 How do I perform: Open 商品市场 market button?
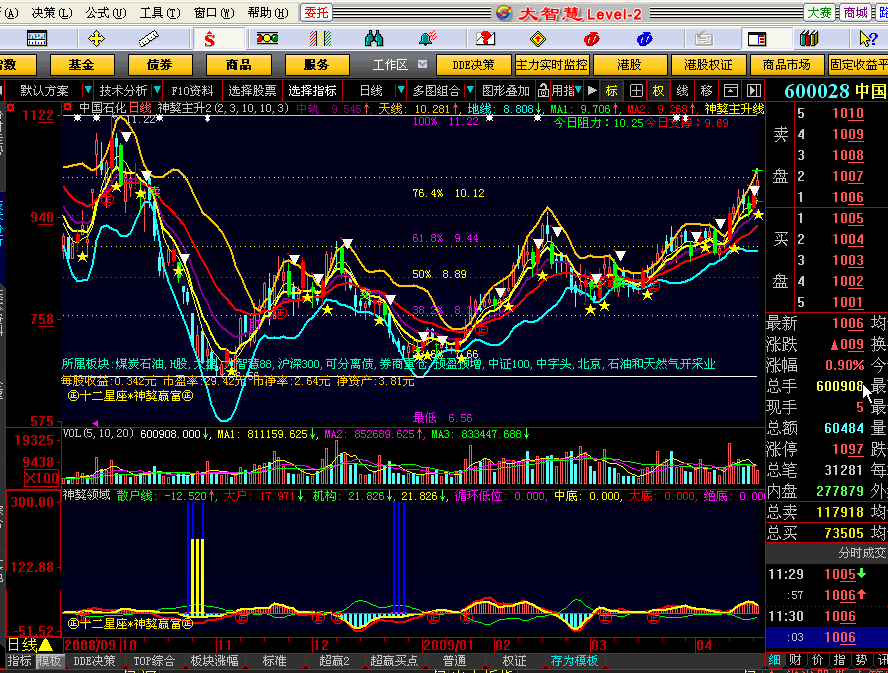click(x=786, y=65)
